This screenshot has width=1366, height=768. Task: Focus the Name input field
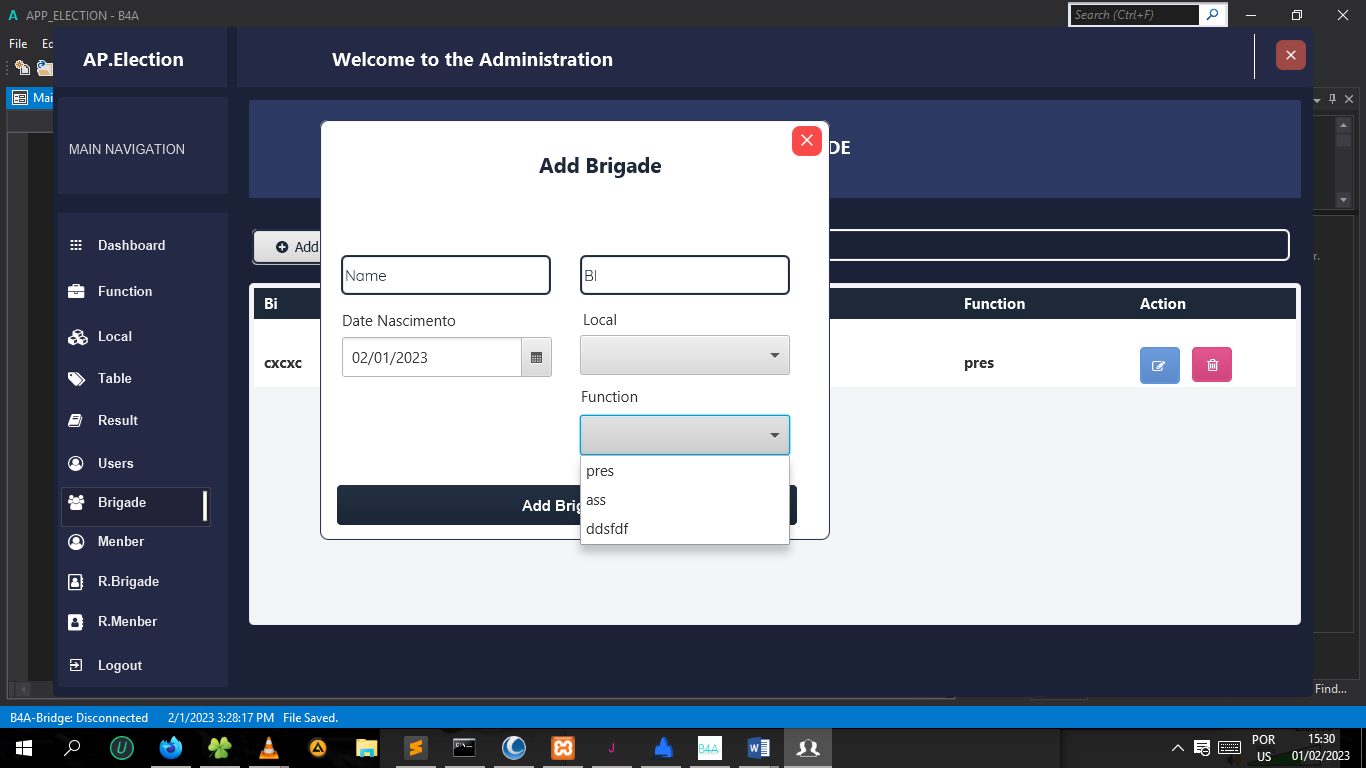pyautogui.click(x=446, y=275)
